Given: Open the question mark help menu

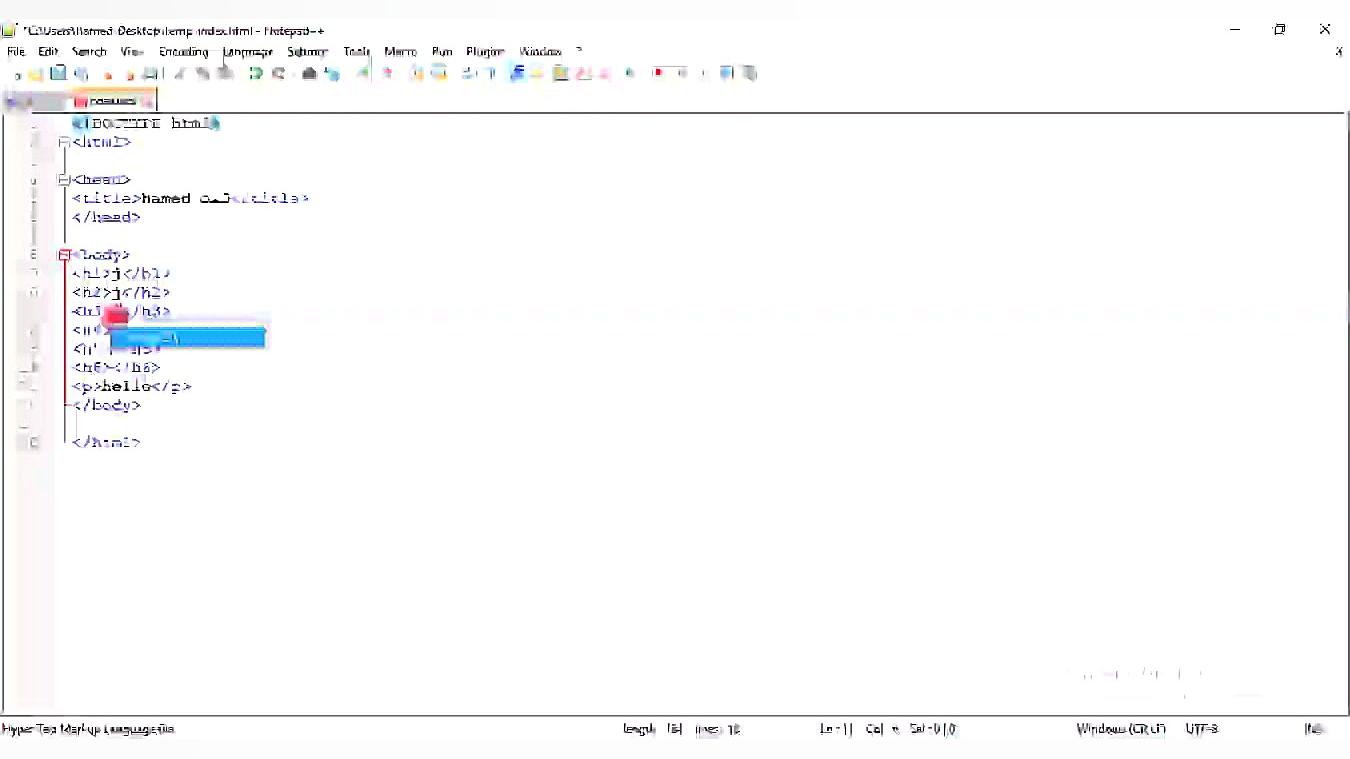Looking at the screenshot, I should (x=579, y=52).
